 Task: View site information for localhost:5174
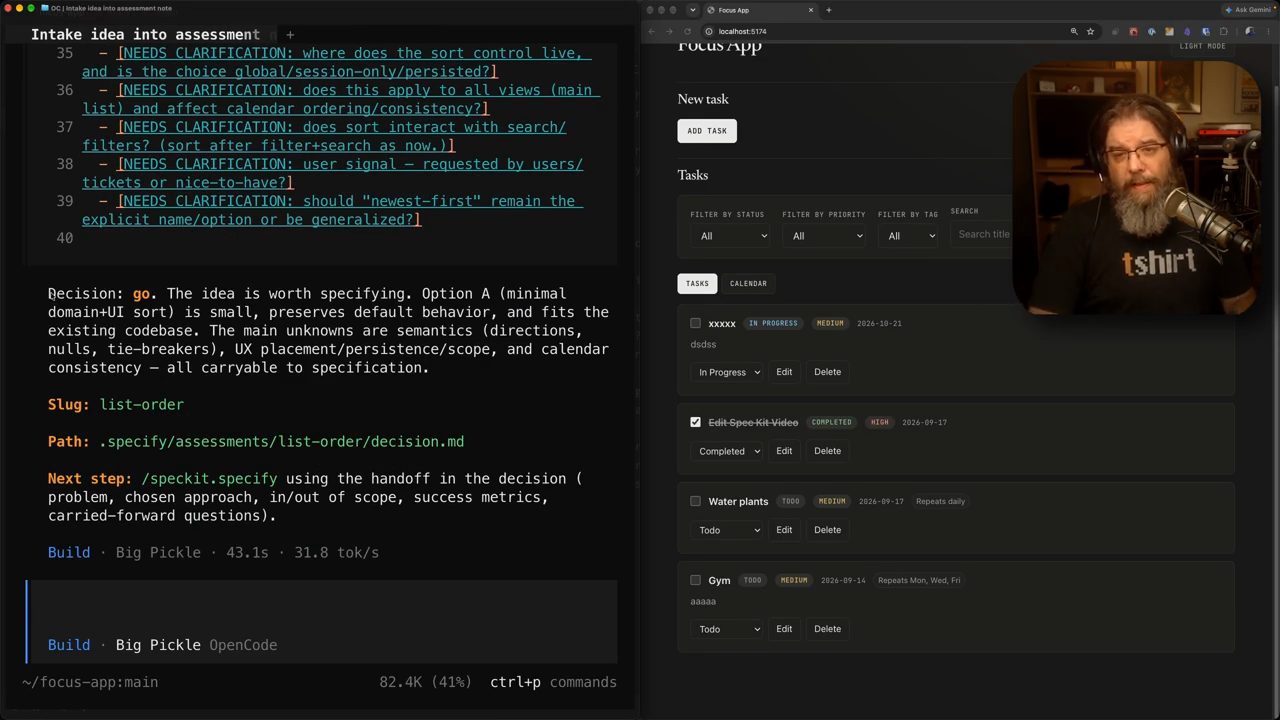tap(709, 31)
